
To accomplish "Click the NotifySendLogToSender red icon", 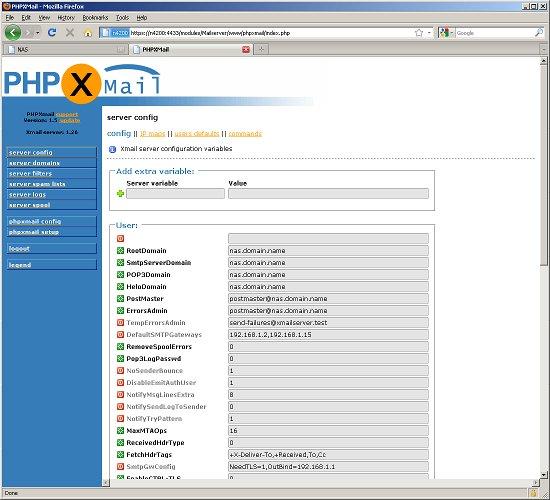I will pos(120,406).
